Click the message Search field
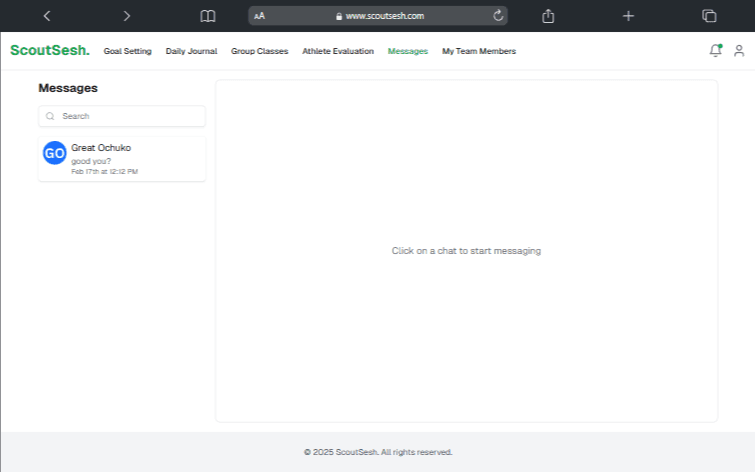The image size is (755, 472). [122, 116]
